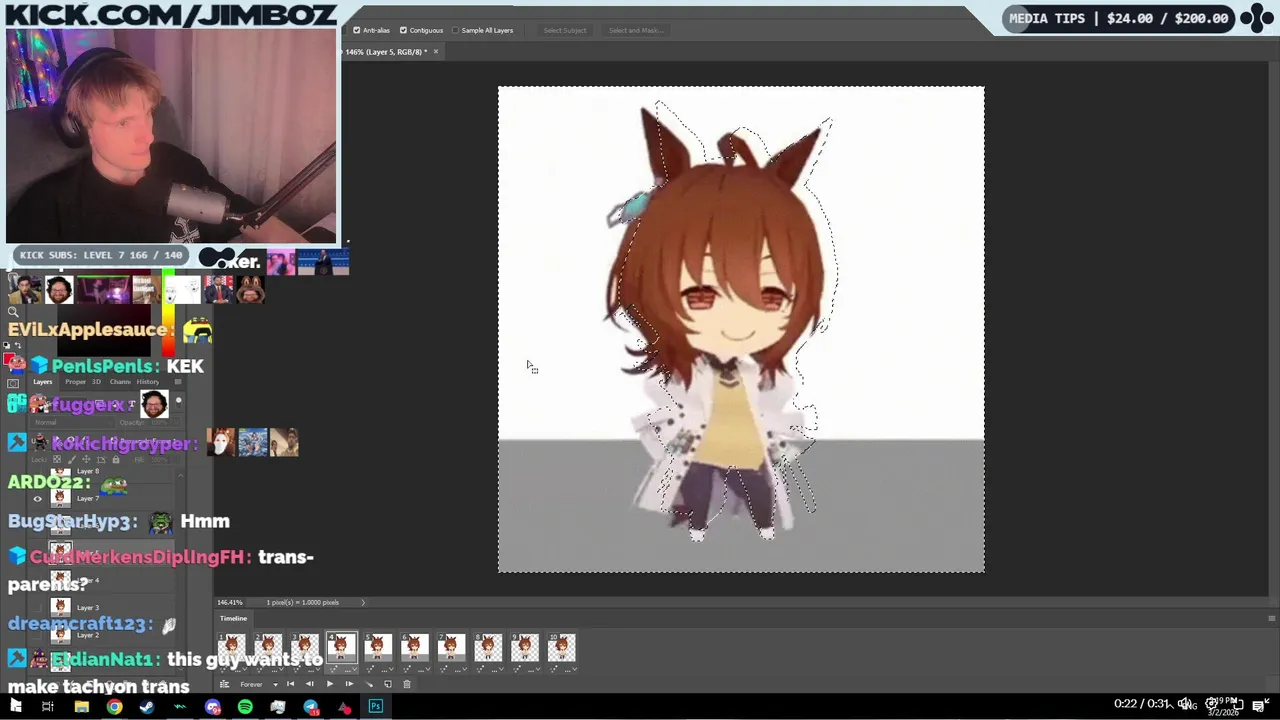Viewport: 1280px width, 720px height.
Task: Duplicate the selected timeline frame
Action: click(x=388, y=684)
